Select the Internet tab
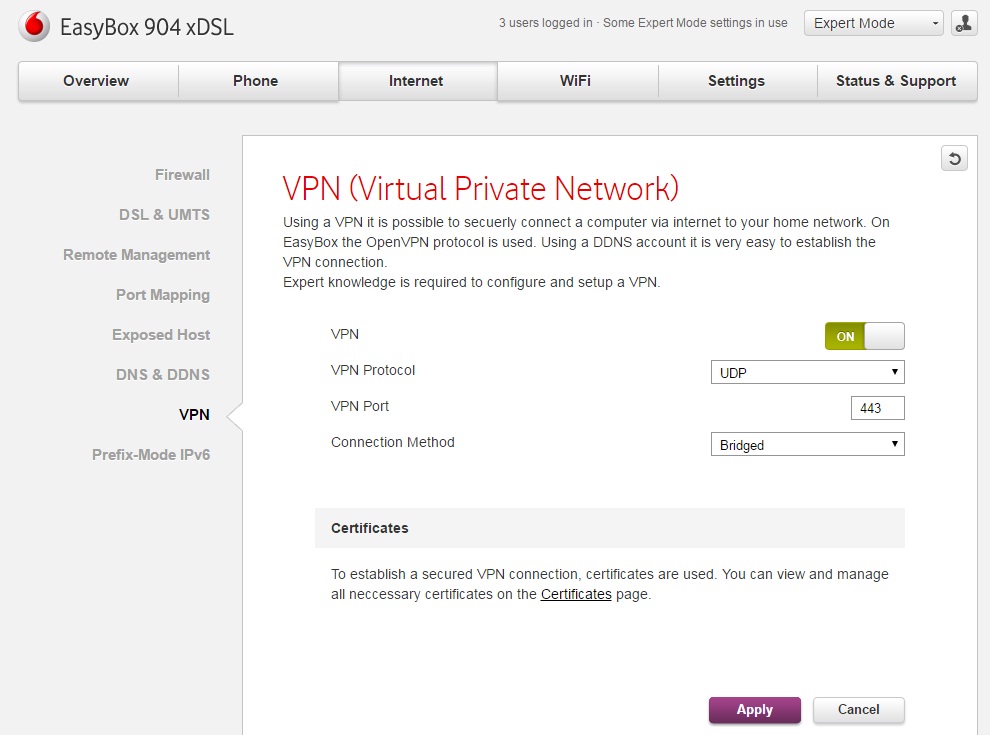The width and height of the screenshot is (990, 735). [416, 81]
